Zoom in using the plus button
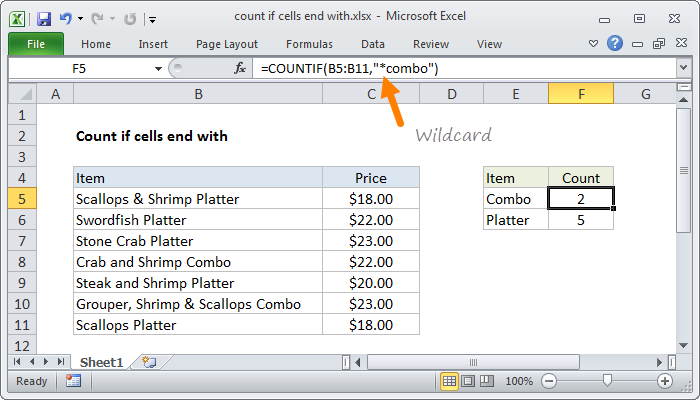 point(665,381)
